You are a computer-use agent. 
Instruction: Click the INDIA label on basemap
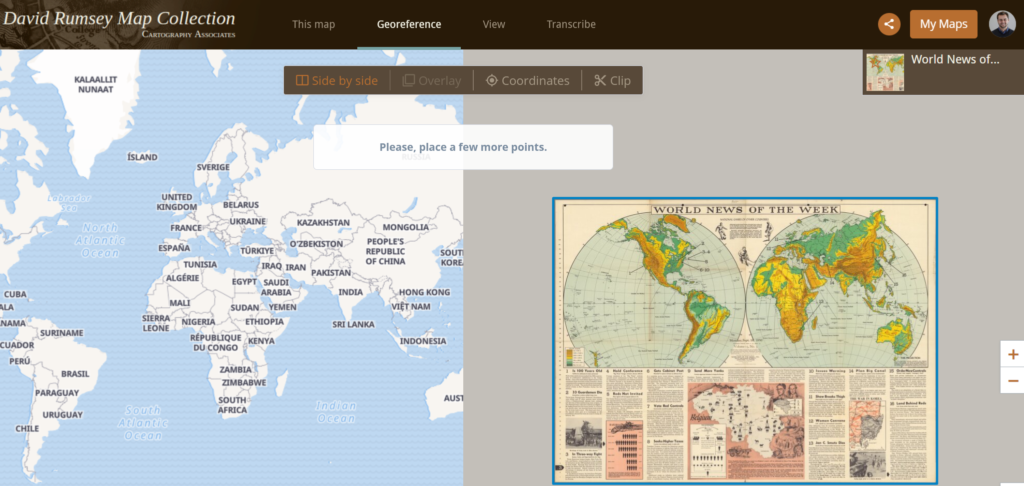351,292
